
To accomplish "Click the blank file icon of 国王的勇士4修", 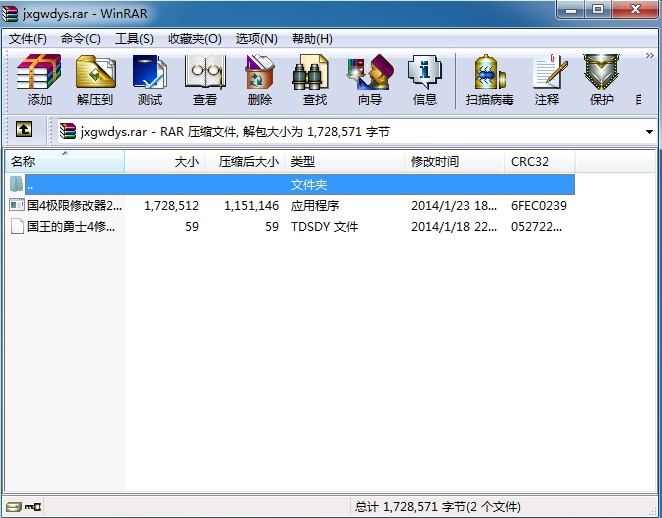I will pos(17,227).
